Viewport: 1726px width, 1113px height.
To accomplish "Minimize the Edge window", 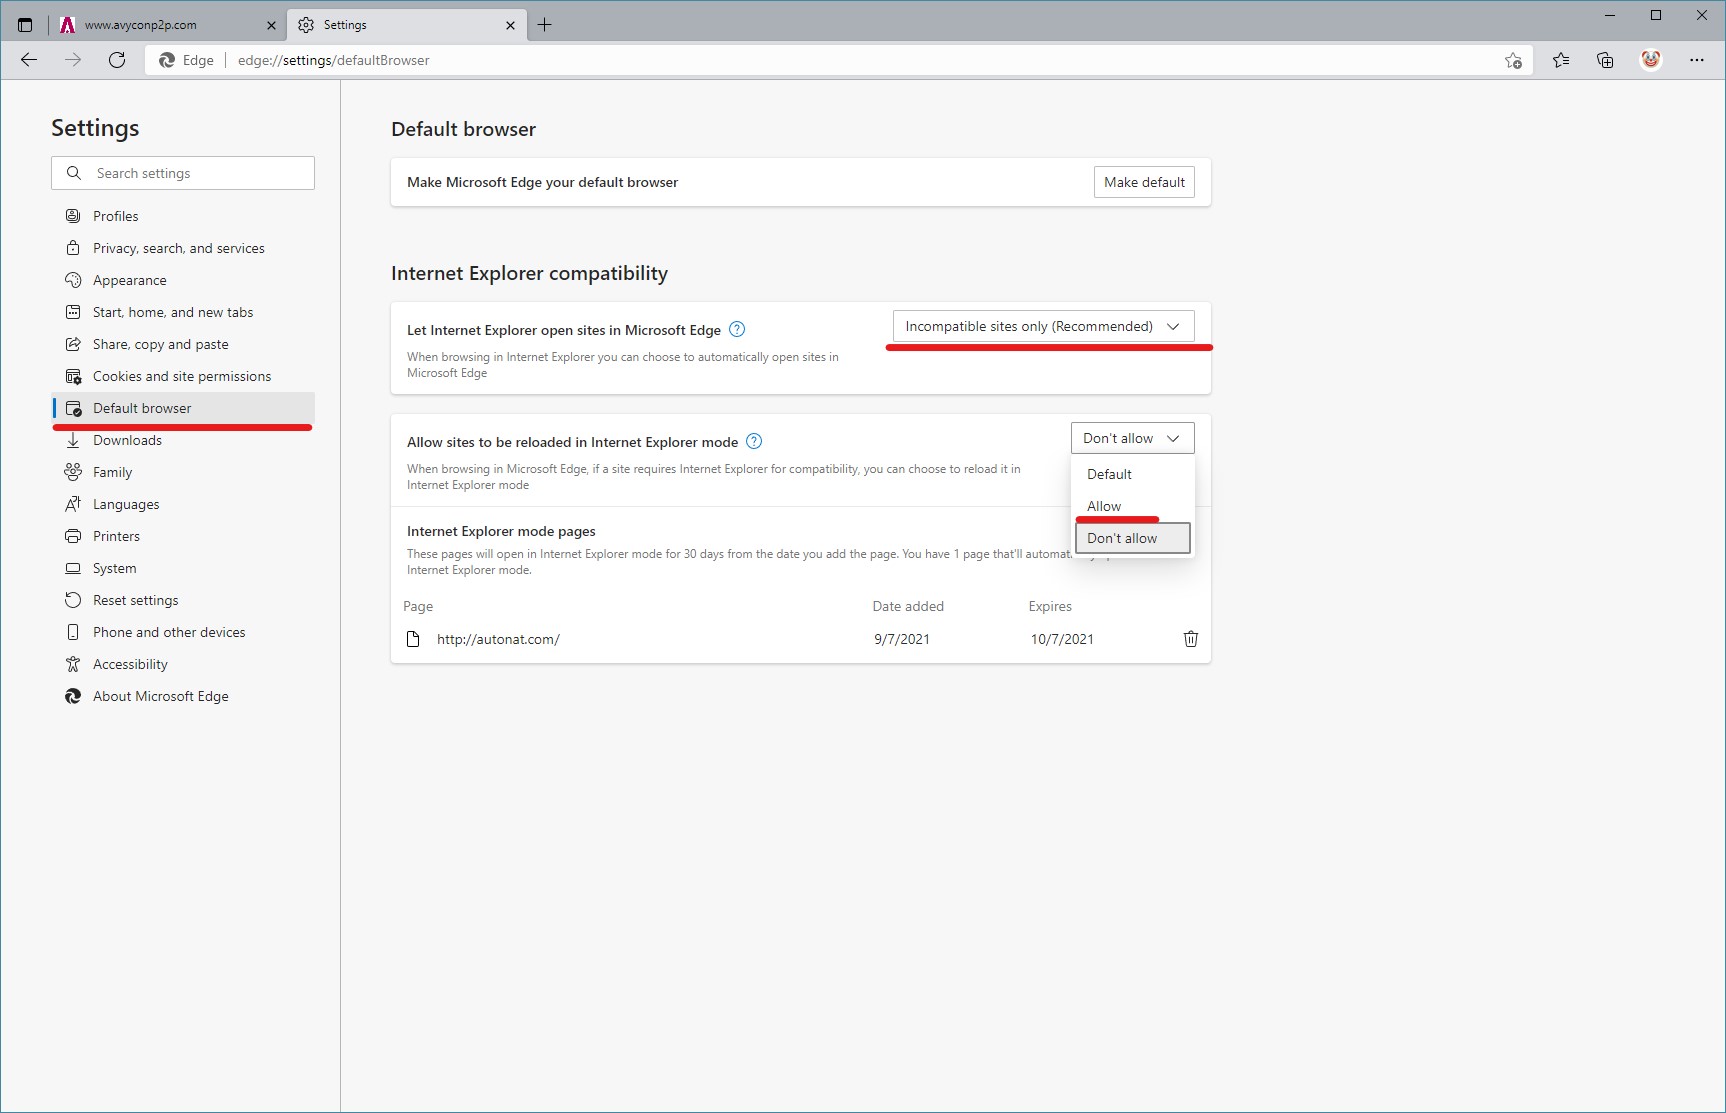I will (x=1610, y=15).
